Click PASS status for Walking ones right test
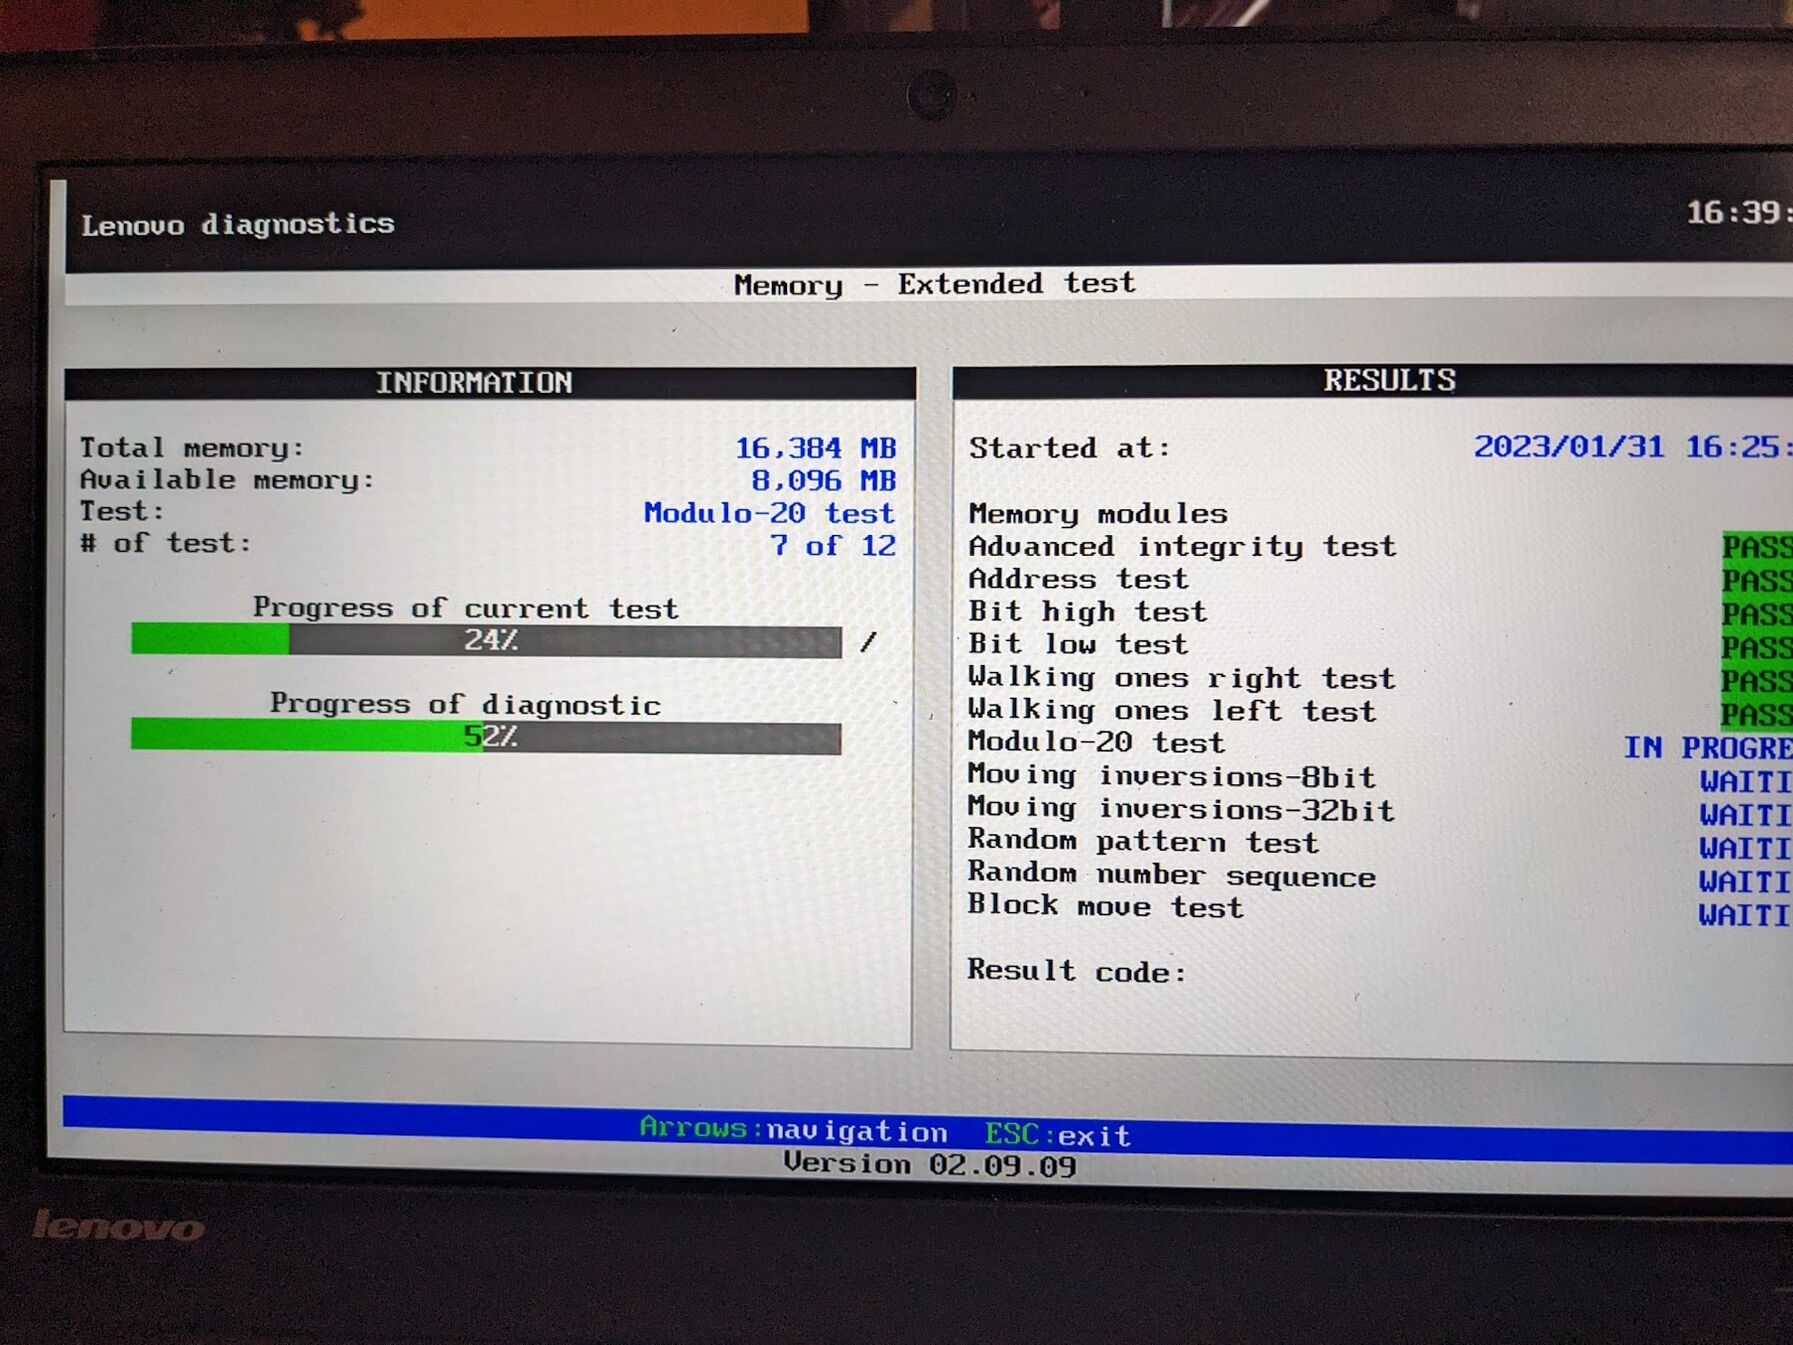The height and width of the screenshot is (1345, 1793). 1757,681
